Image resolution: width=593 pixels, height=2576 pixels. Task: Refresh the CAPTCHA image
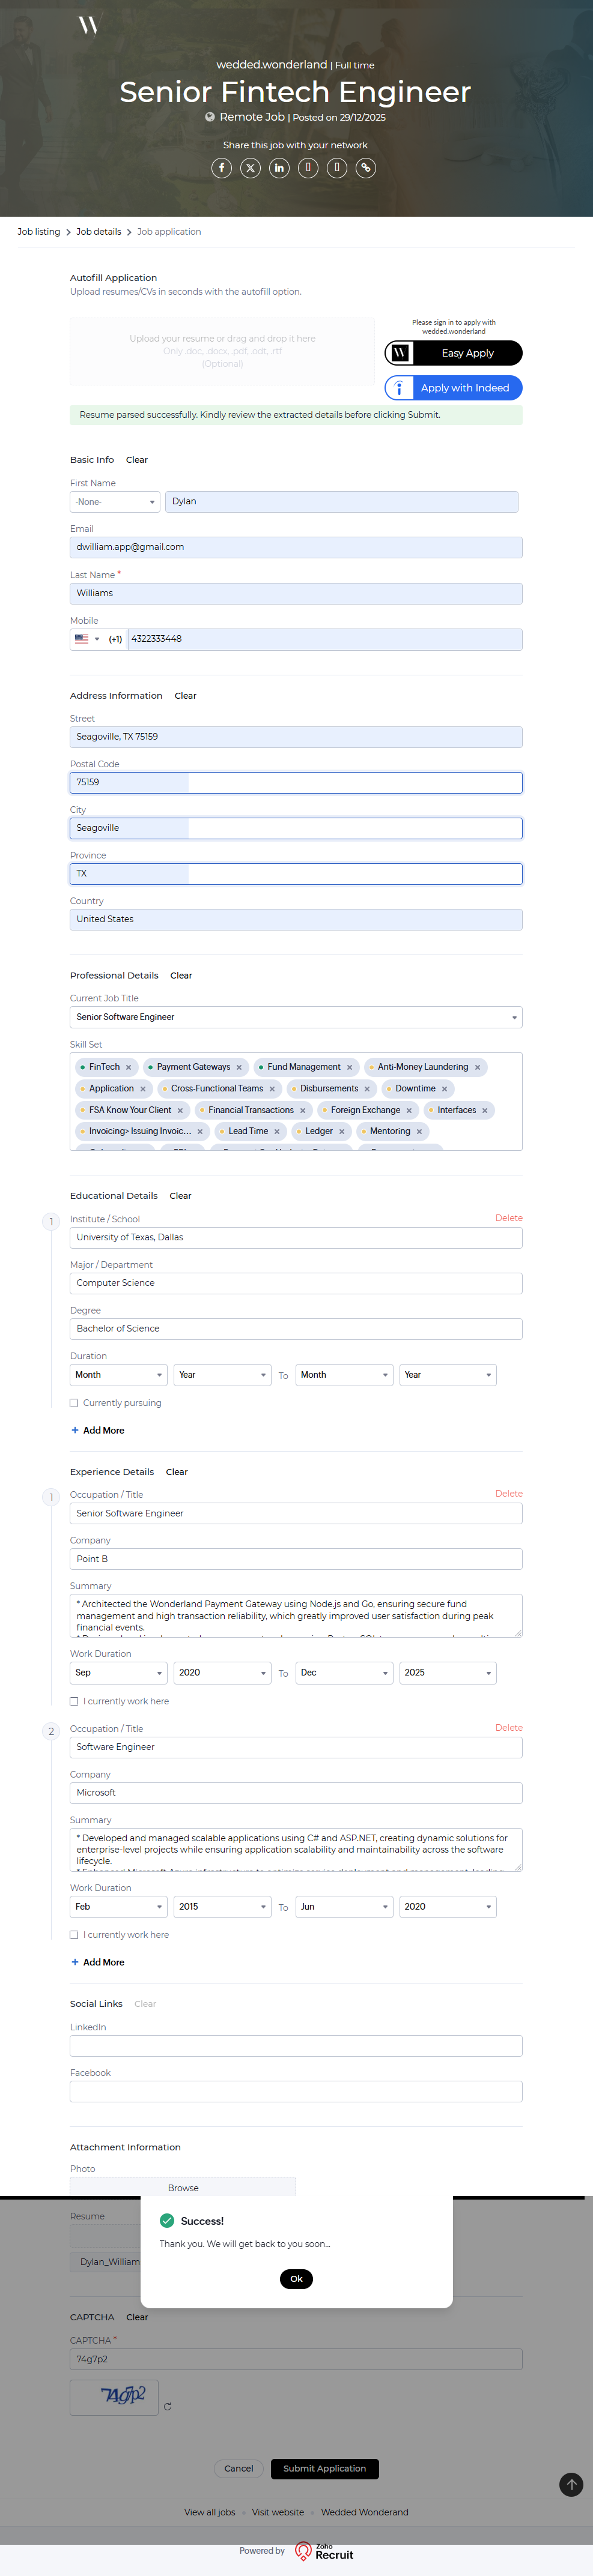(167, 2406)
